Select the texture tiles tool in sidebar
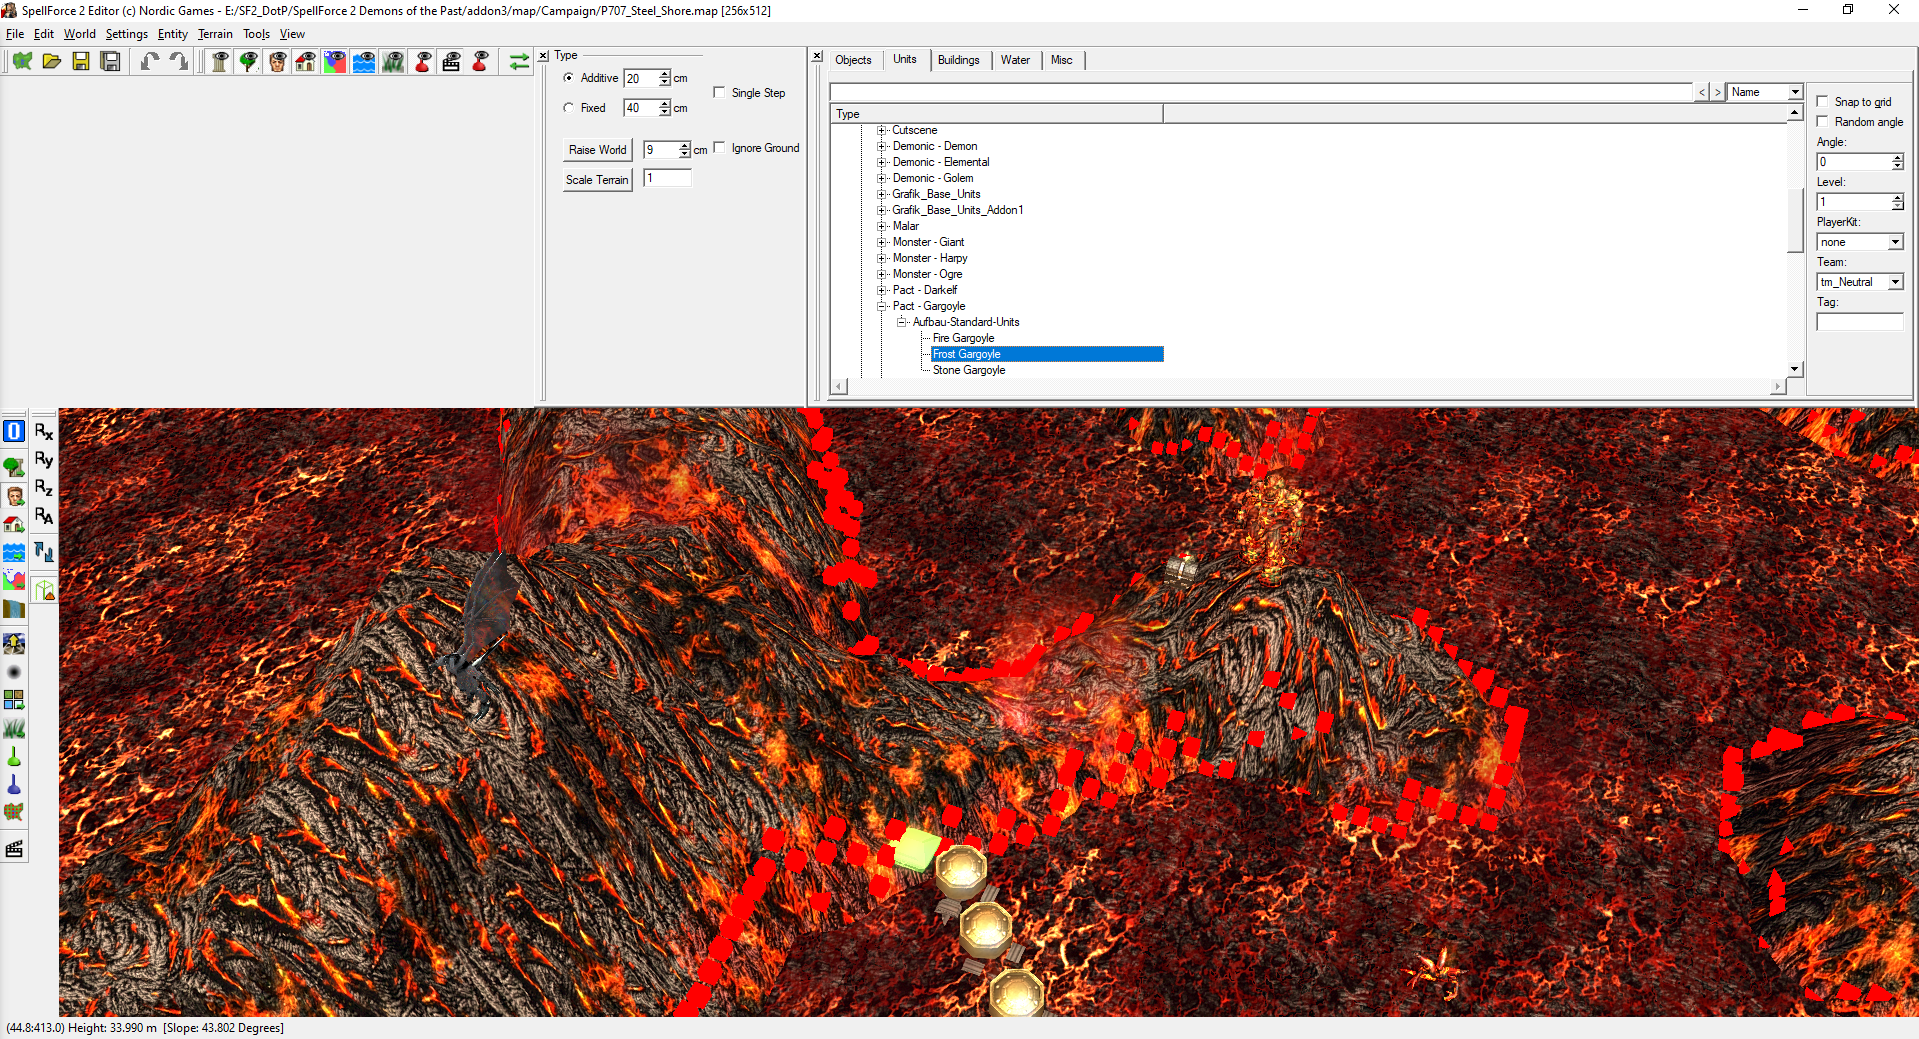Screen dimensions: 1919x1039 pyautogui.click(x=14, y=700)
